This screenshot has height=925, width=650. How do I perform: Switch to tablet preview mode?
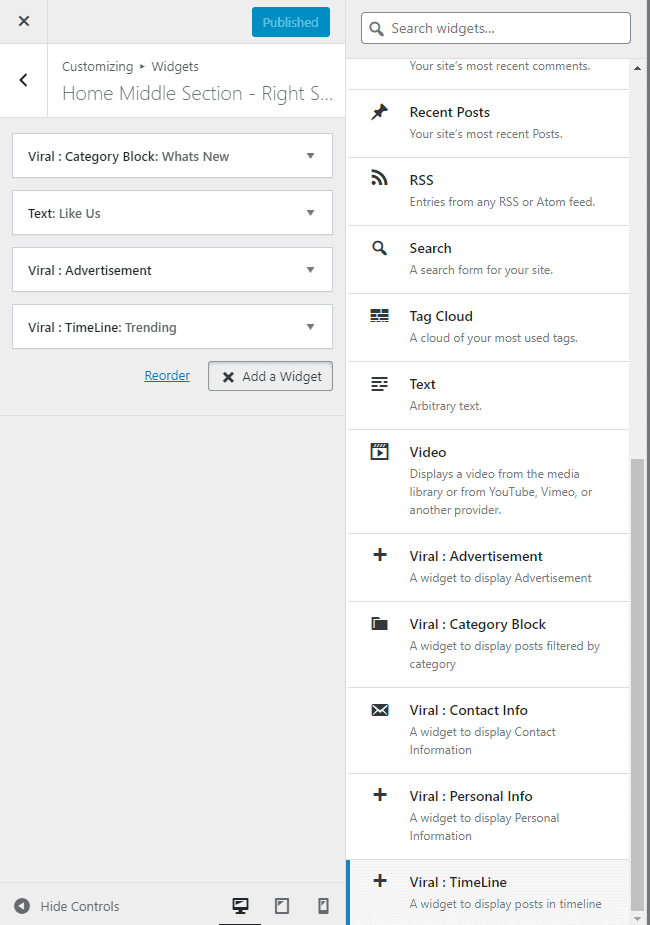point(282,906)
